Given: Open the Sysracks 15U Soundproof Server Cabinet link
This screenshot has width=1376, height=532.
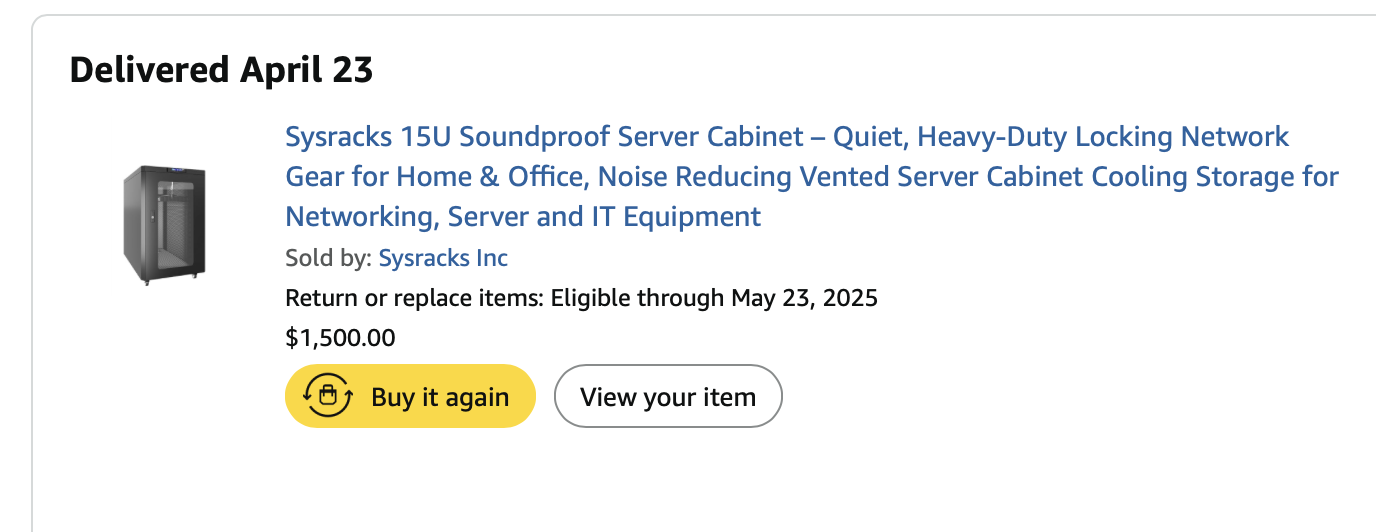Looking at the screenshot, I should point(812,176).
